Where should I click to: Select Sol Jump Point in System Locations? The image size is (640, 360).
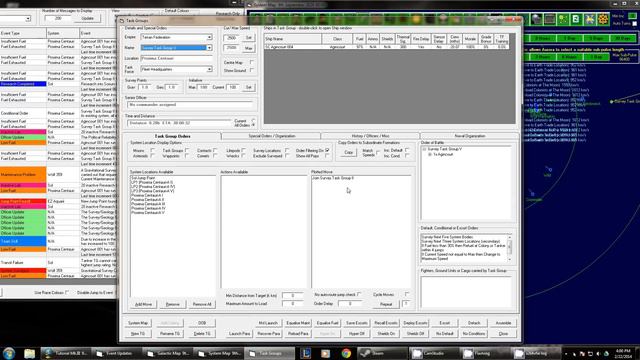(143, 178)
